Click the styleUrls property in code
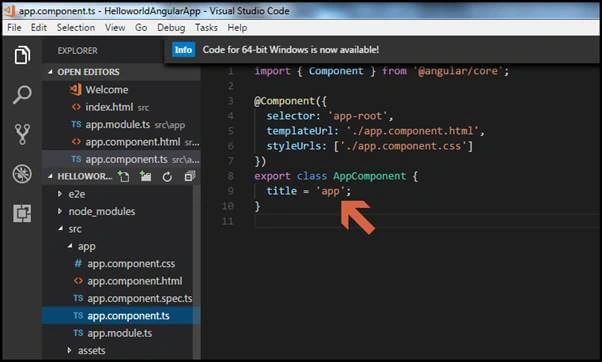Image resolution: width=602 pixels, height=362 pixels. click(294, 146)
